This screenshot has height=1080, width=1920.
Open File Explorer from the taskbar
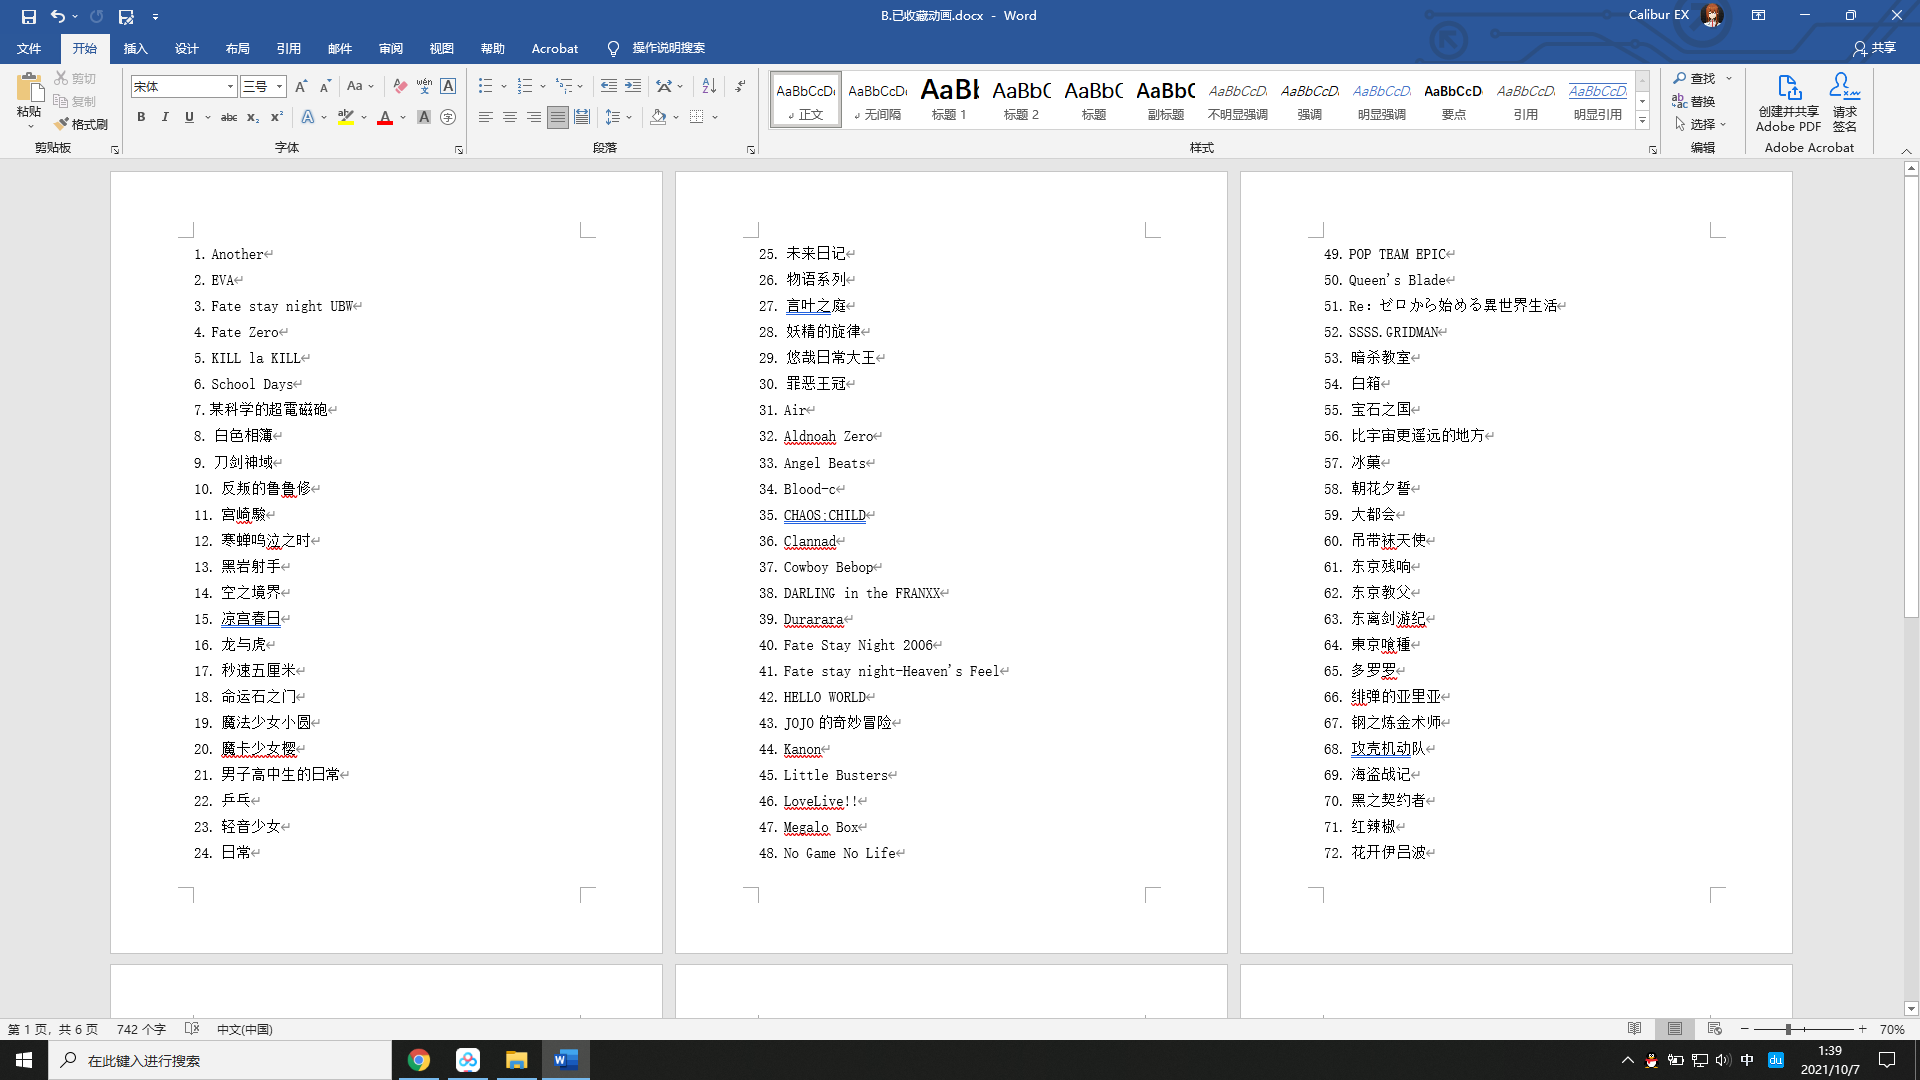[x=516, y=1060]
